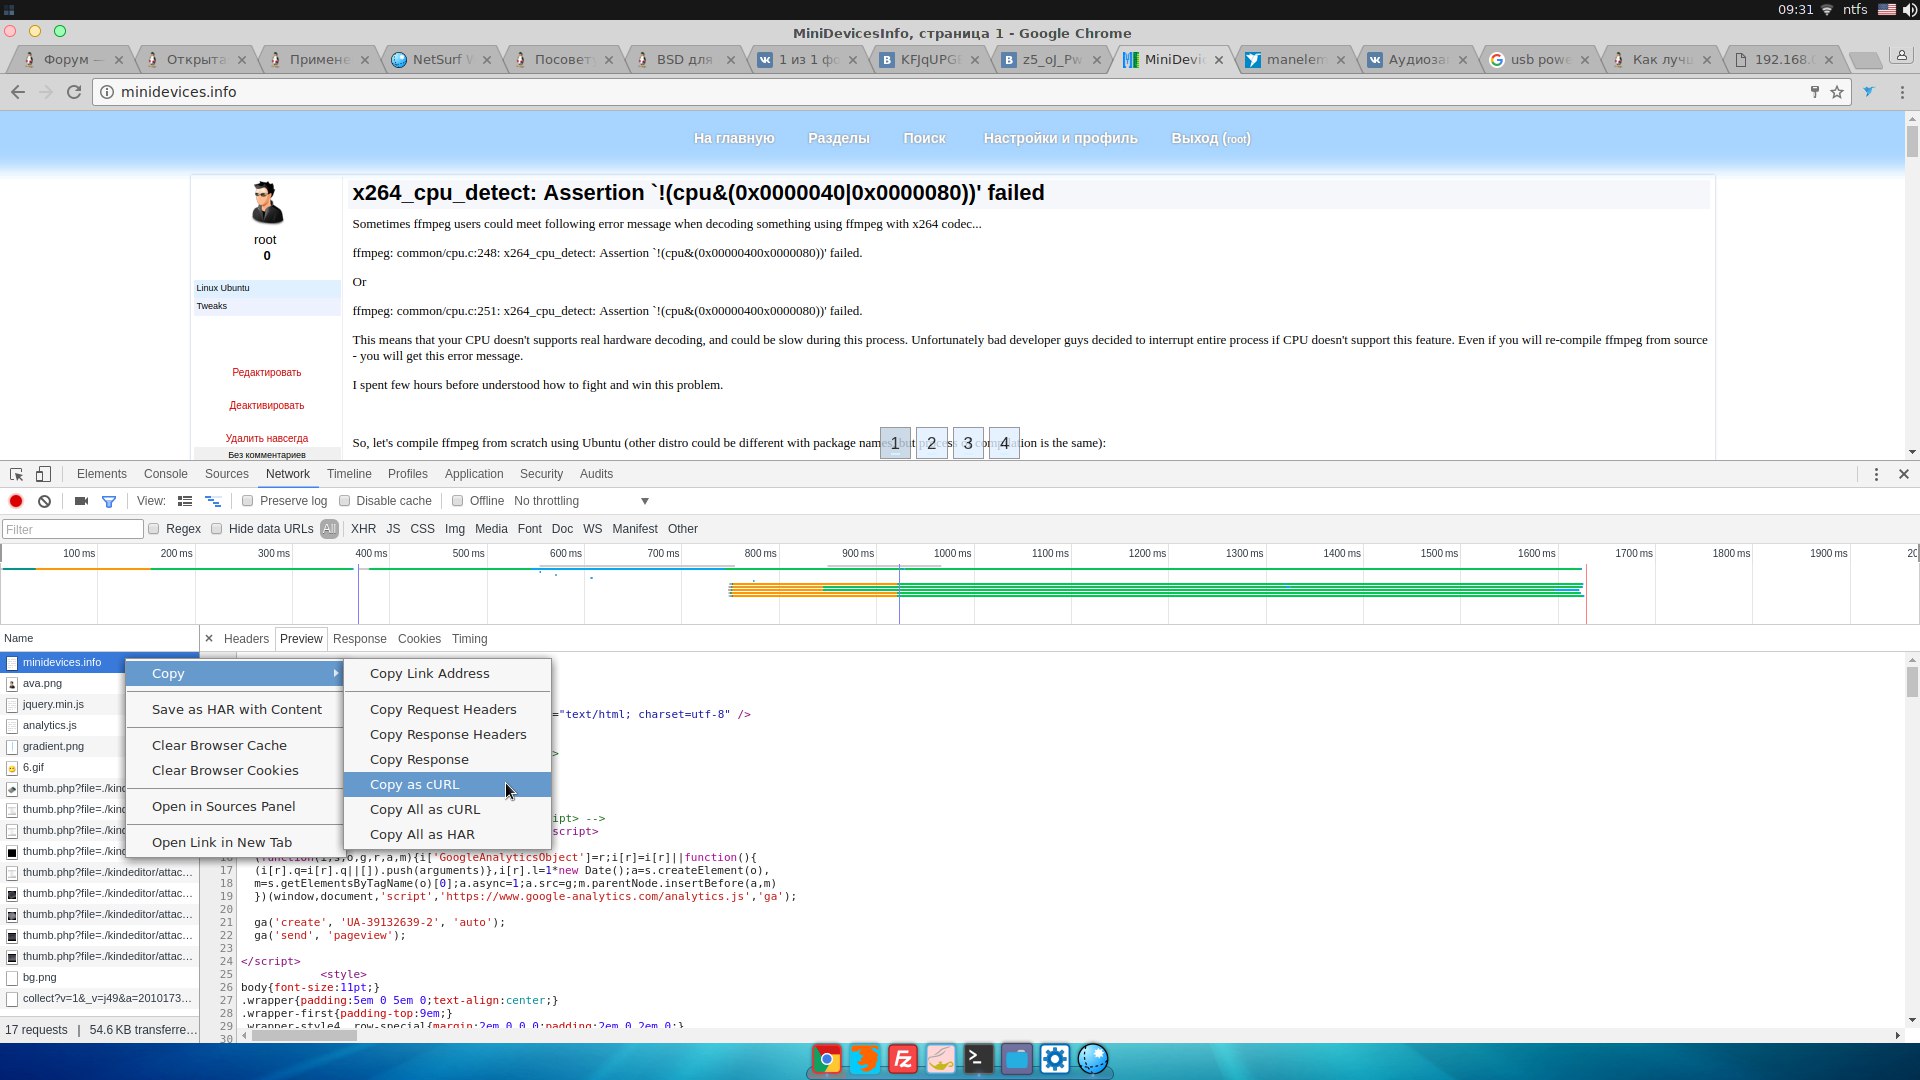The width and height of the screenshot is (1920, 1080).
Task: Open FileZilla from the dock
Action: (902, 1059)
